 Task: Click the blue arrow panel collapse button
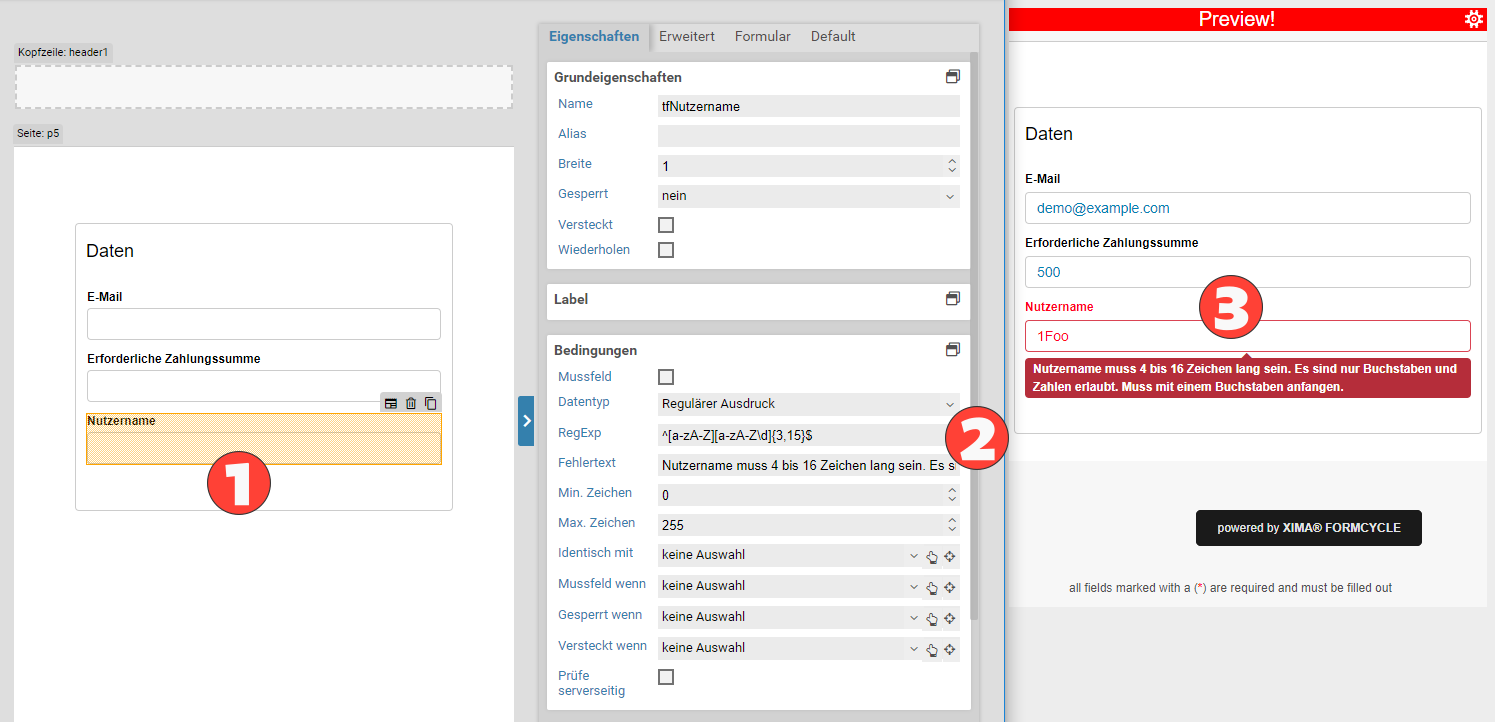coord(526,421)
